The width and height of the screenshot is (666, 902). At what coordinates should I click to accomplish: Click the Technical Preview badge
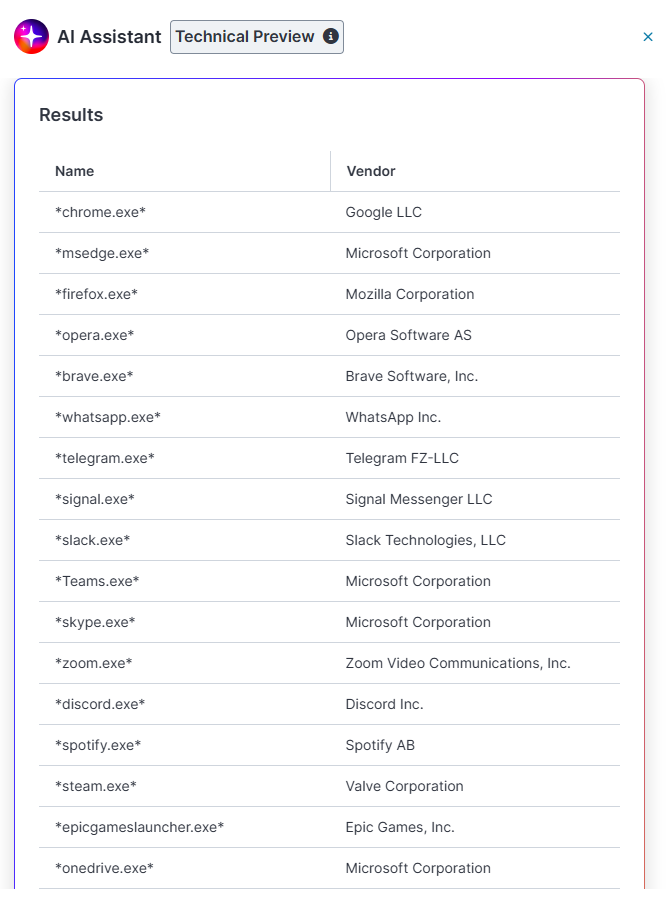257,37
